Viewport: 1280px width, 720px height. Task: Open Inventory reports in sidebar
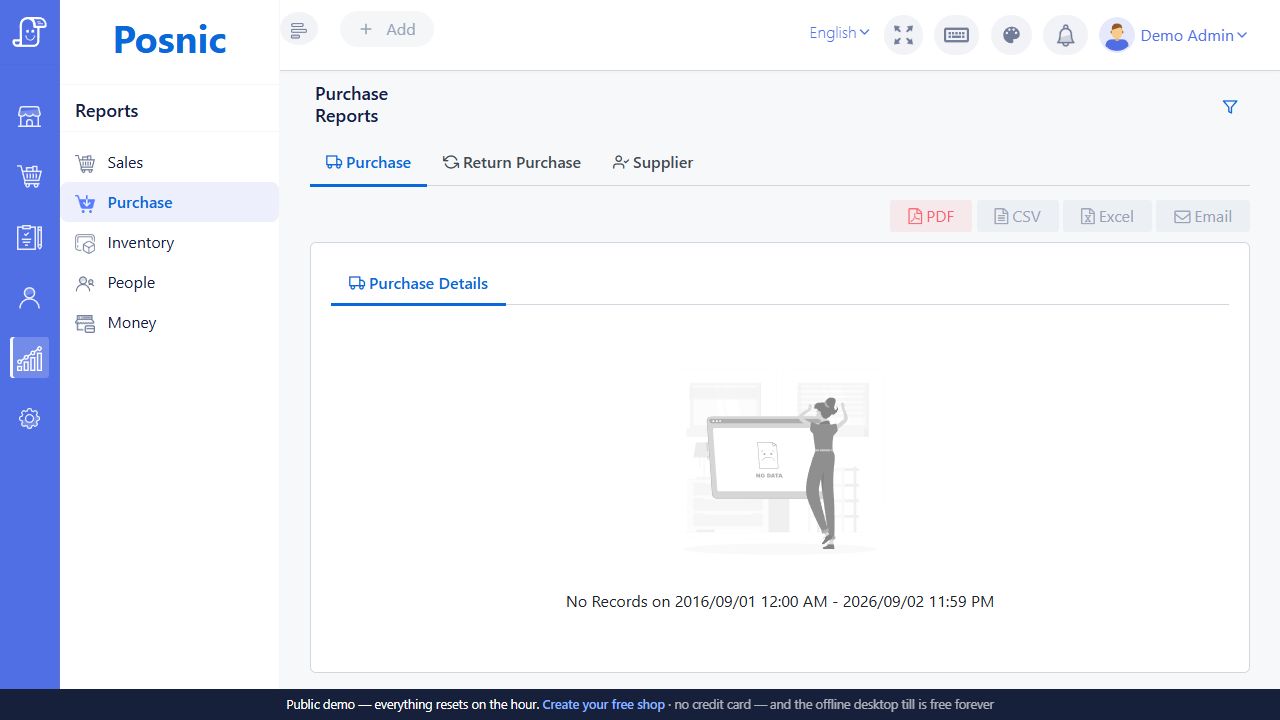click(169, 242)
